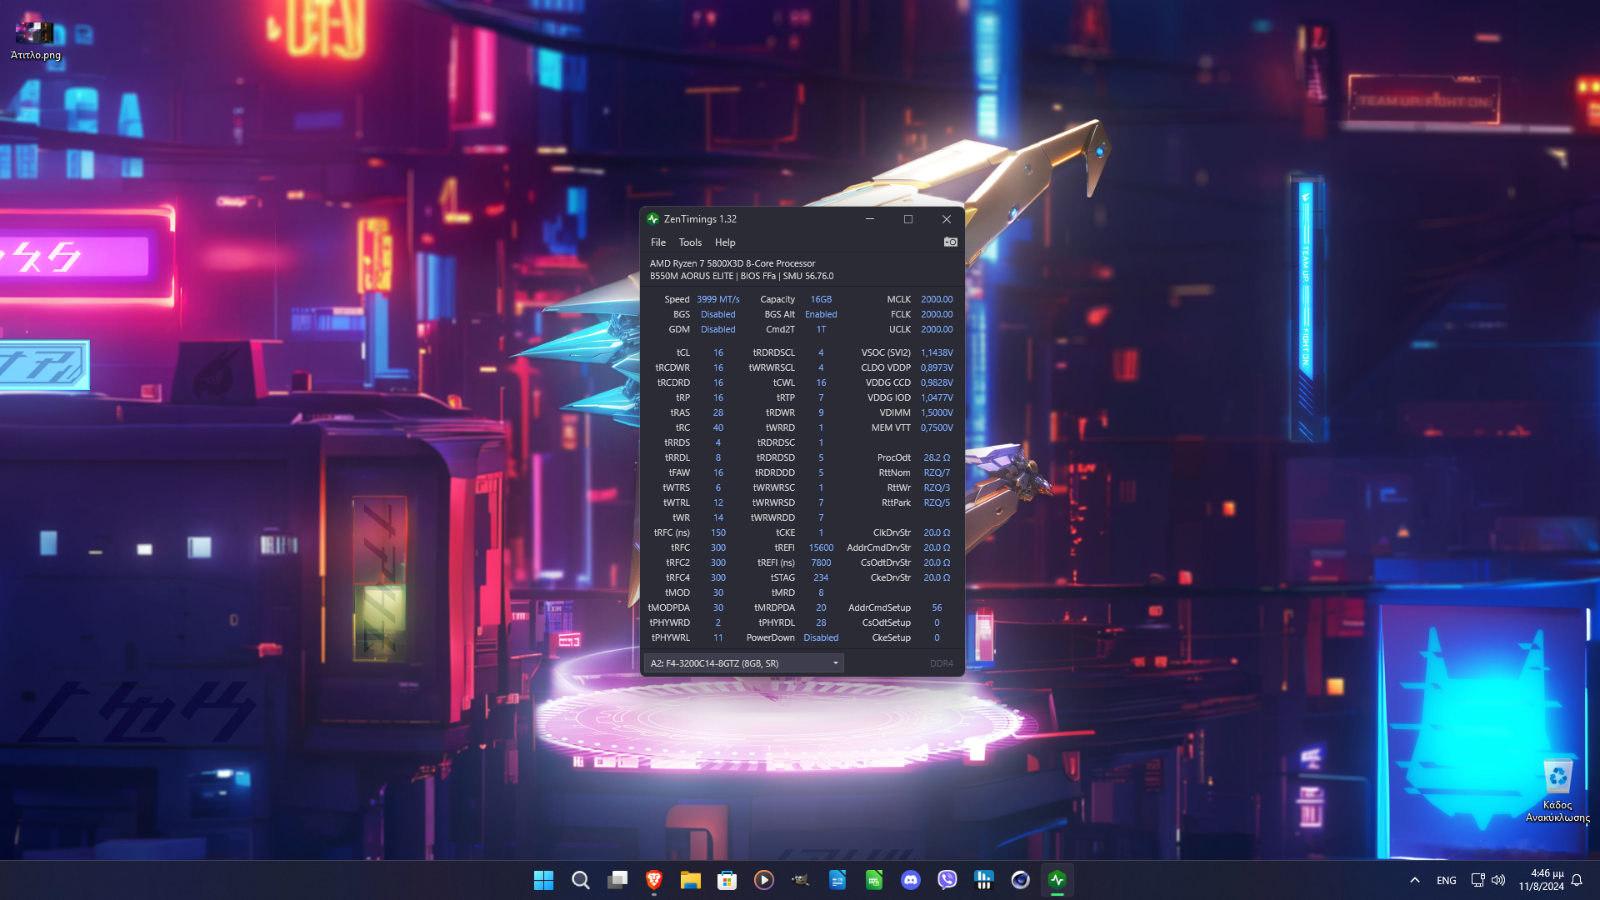Select the Άτιτλο.png desktop file
Screen dimensions: 1600x900
(36, 40)
